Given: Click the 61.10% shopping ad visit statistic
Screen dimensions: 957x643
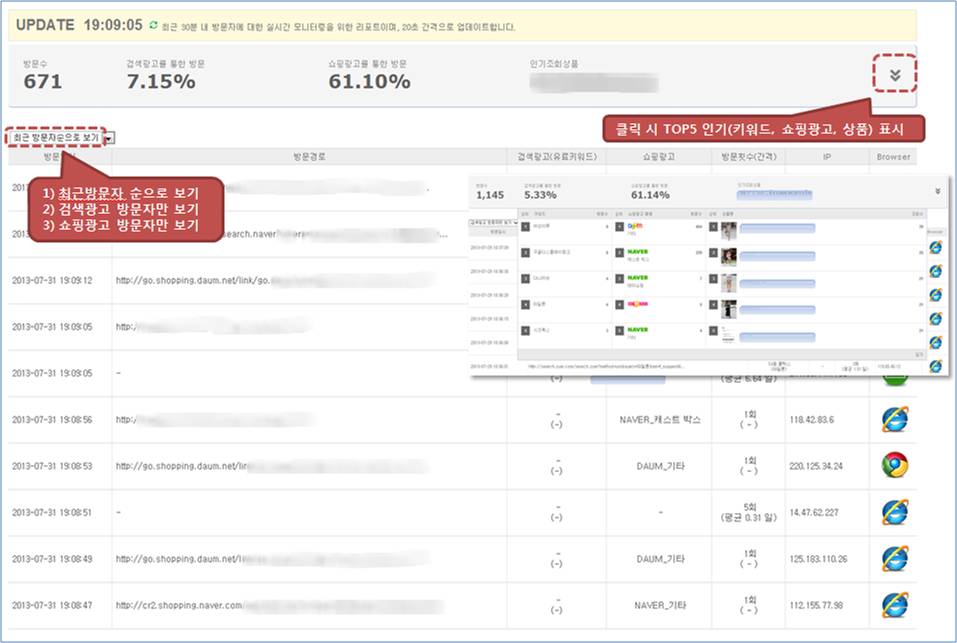Looking at the screenshot, I should click(369, 82).
